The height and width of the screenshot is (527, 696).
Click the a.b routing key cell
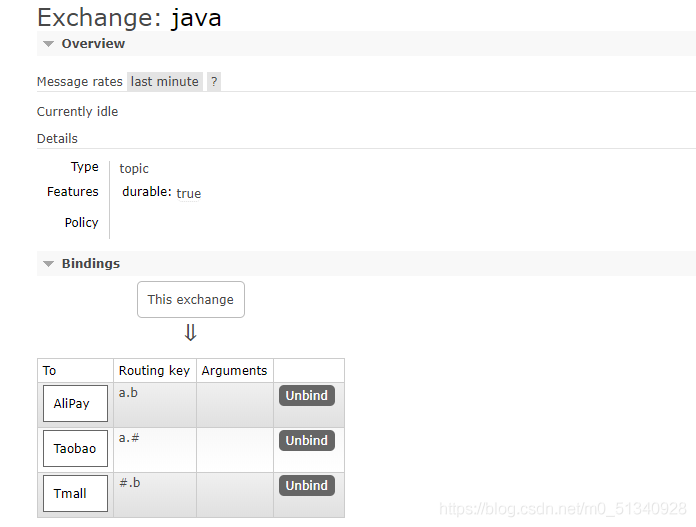tap(155, 404)
